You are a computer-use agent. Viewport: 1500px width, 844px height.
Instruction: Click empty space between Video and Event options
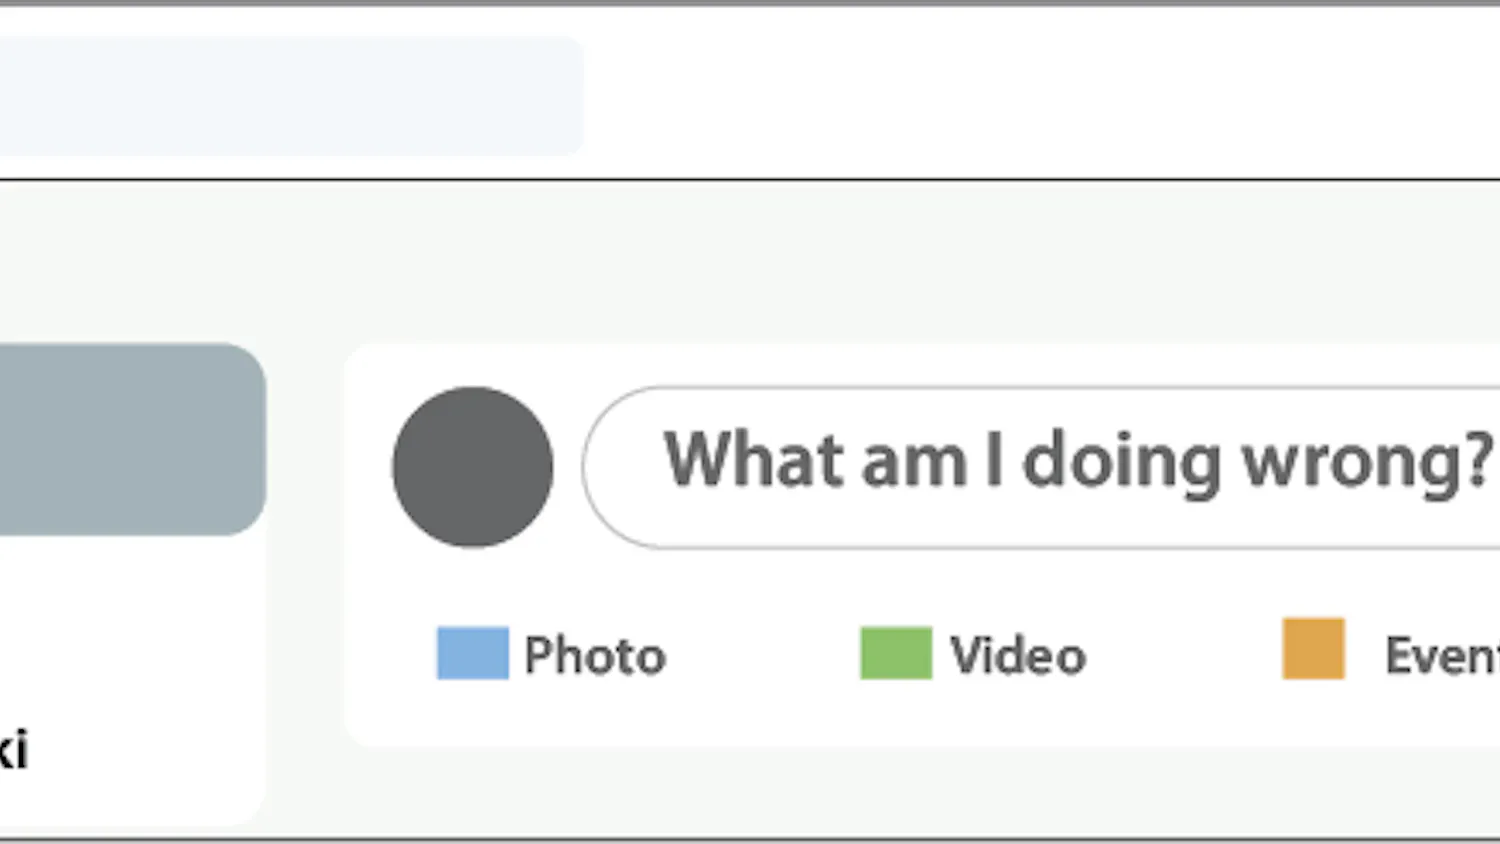pyautogui.click(x=1185, y=656)
